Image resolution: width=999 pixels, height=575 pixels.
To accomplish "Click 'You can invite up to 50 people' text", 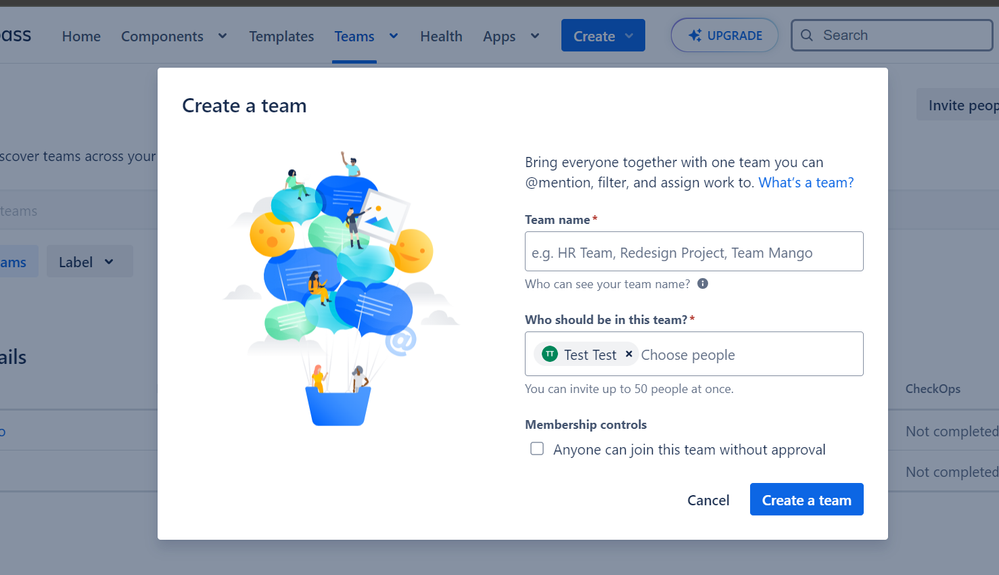I will pos(629,388).
